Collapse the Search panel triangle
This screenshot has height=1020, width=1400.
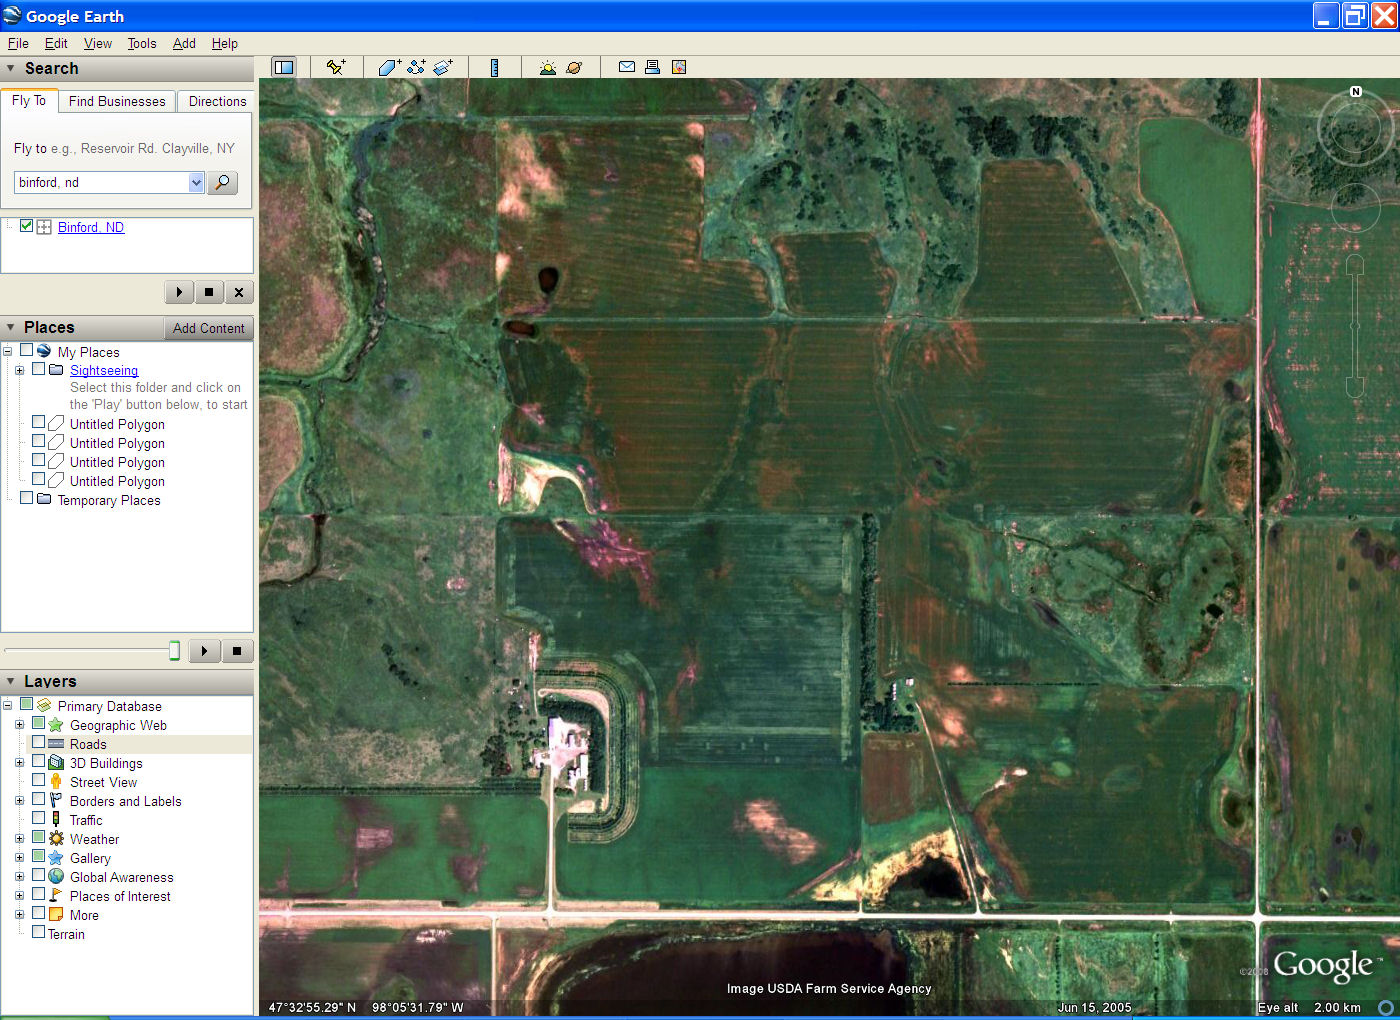(11, 68)
